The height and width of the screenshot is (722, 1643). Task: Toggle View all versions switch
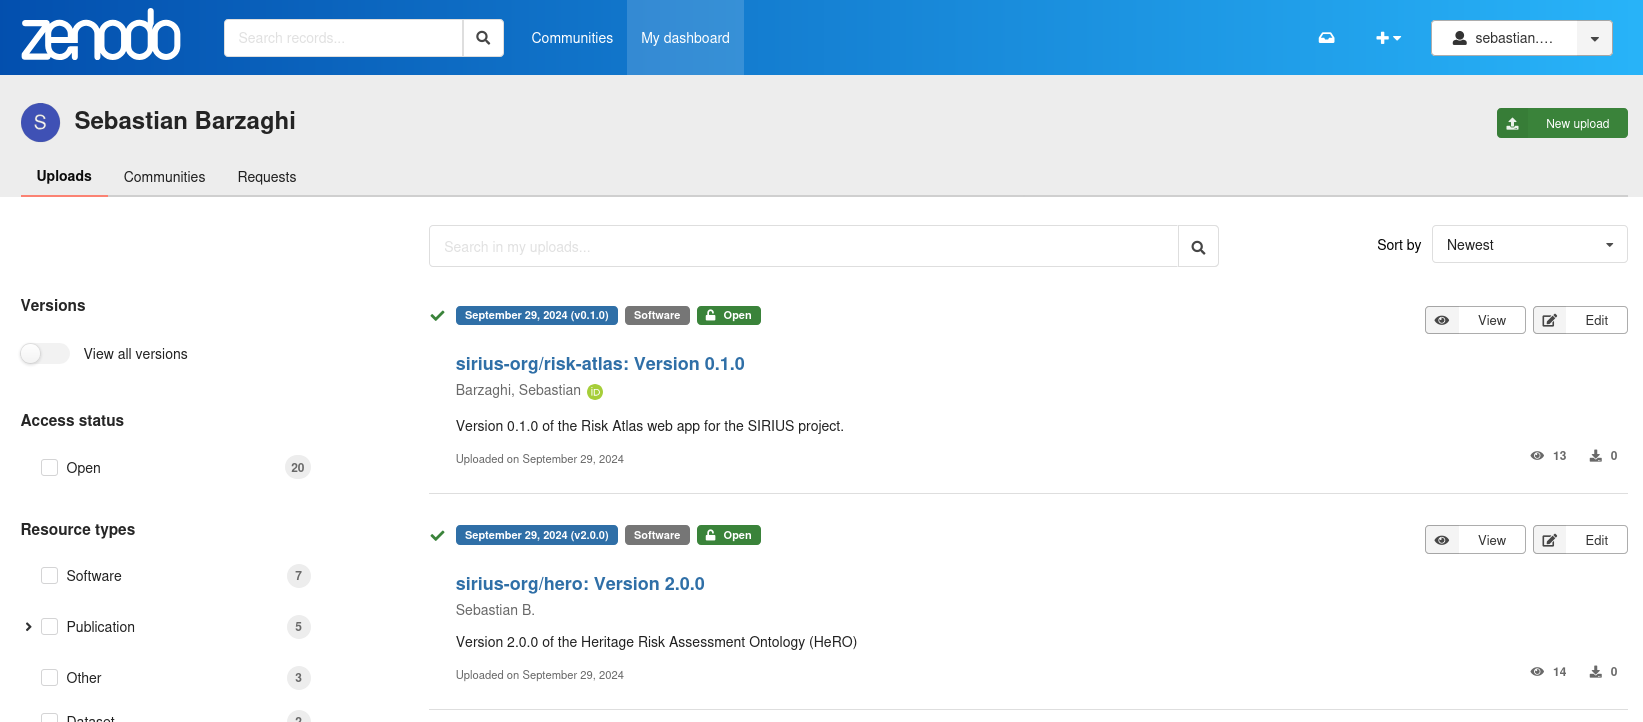click(45, 354)
